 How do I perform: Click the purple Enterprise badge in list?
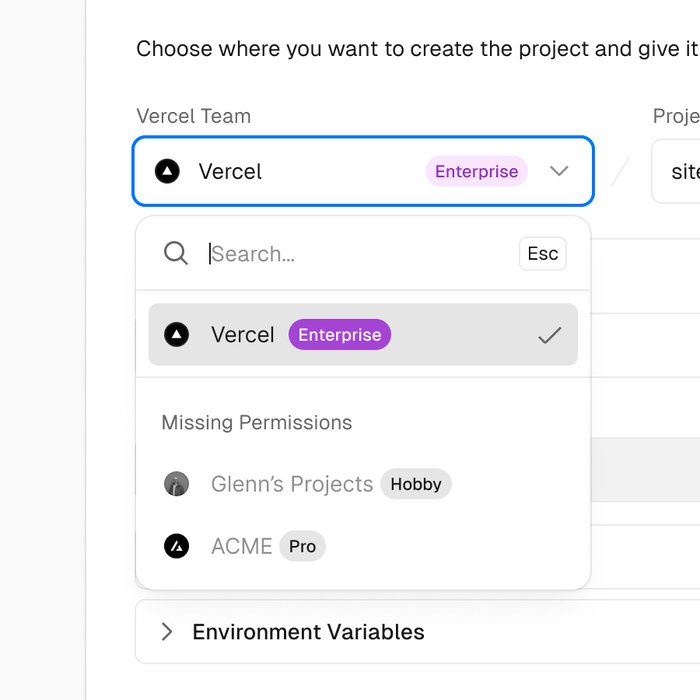coord(340,335)
